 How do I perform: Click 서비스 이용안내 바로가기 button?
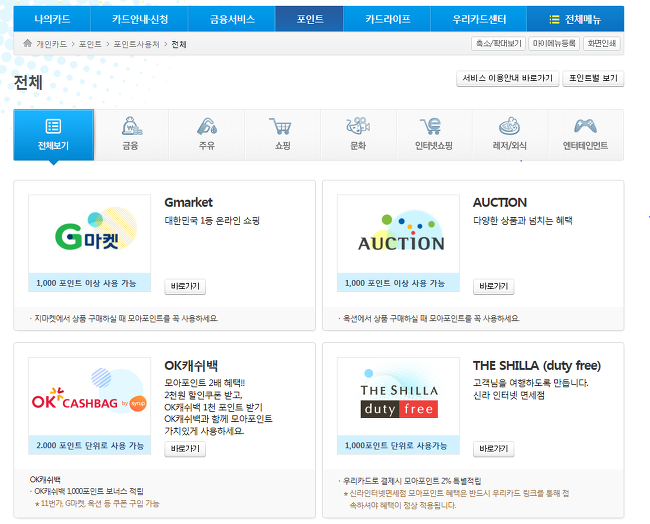coord(508,78)
